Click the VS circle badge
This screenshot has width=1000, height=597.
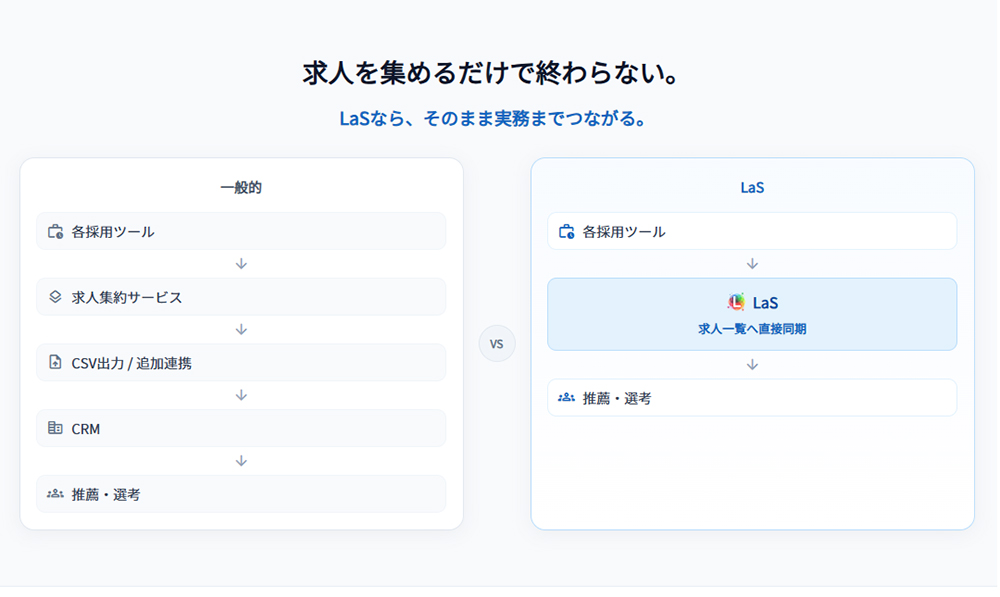pyautogui.click(x=497, y=344)
